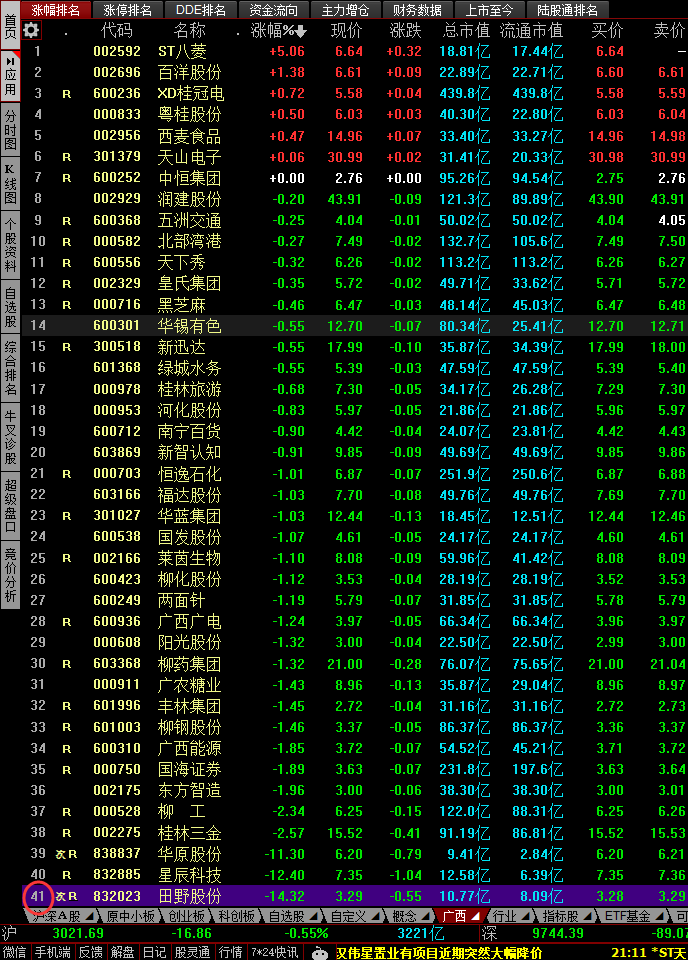Click the R marker on 天下秀 row
The height and width of the screenshot is (960, 688).
coord(67,263)
